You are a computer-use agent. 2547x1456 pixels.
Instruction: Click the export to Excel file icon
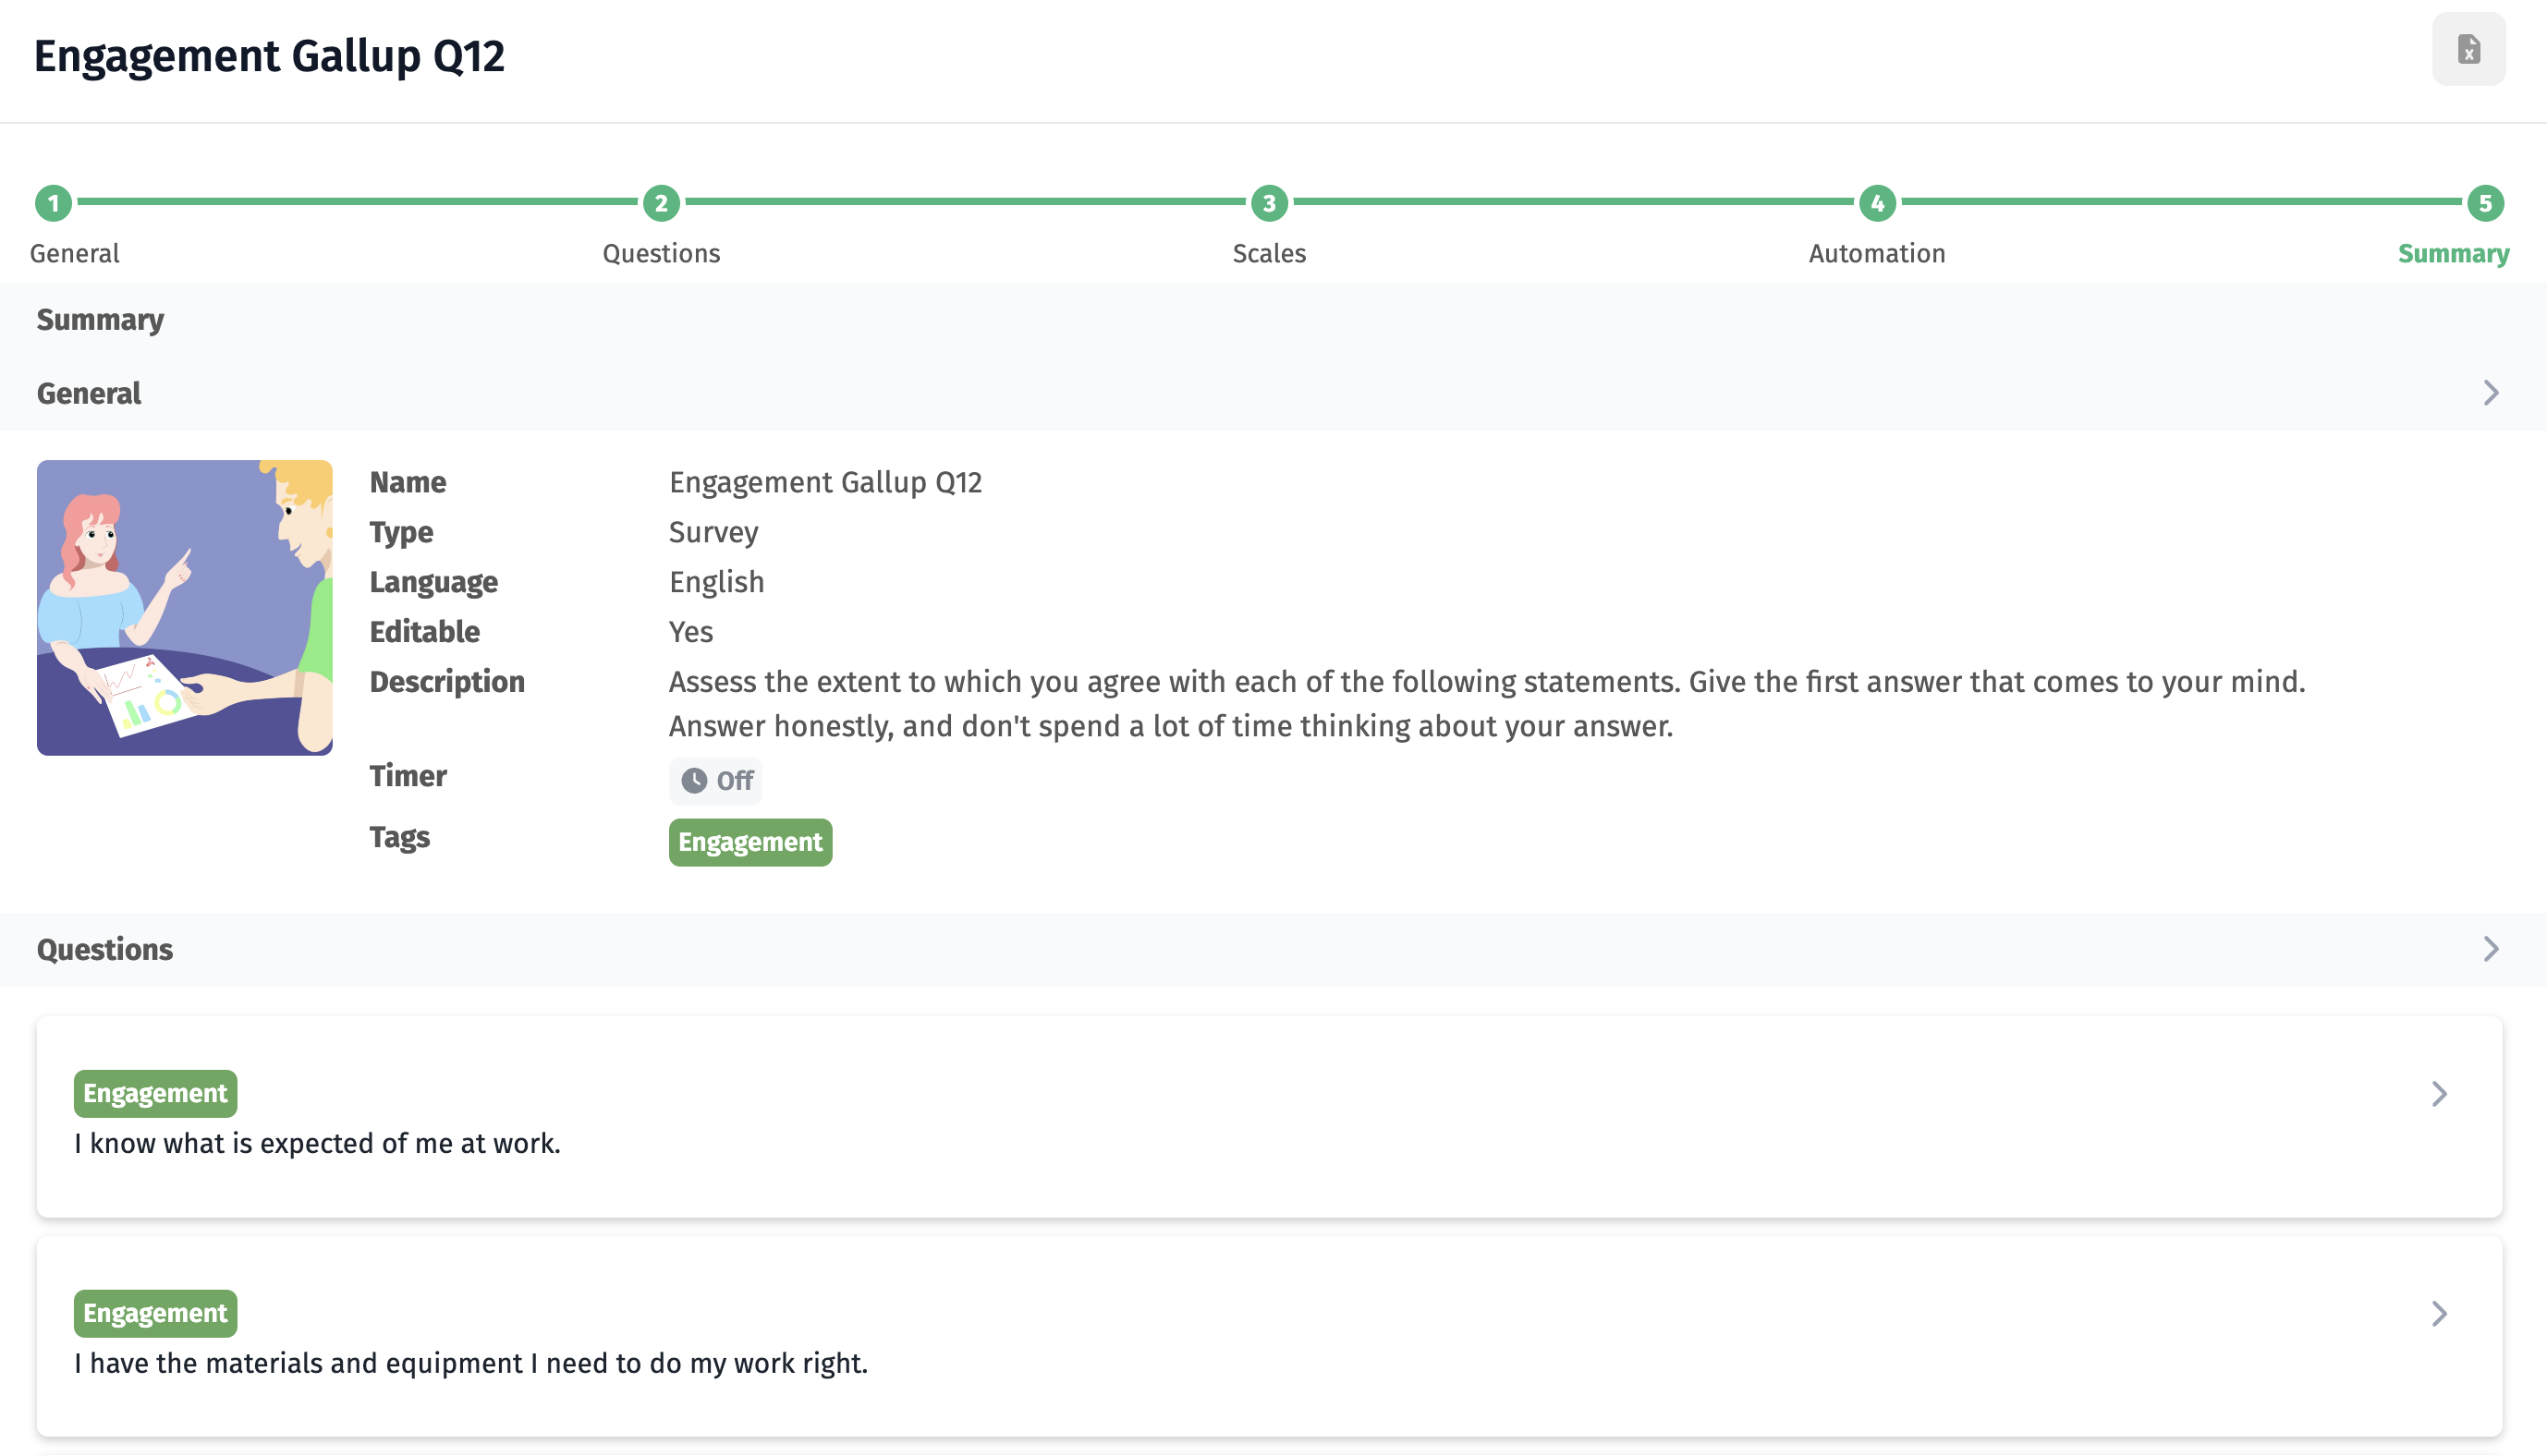point(2468,49)
